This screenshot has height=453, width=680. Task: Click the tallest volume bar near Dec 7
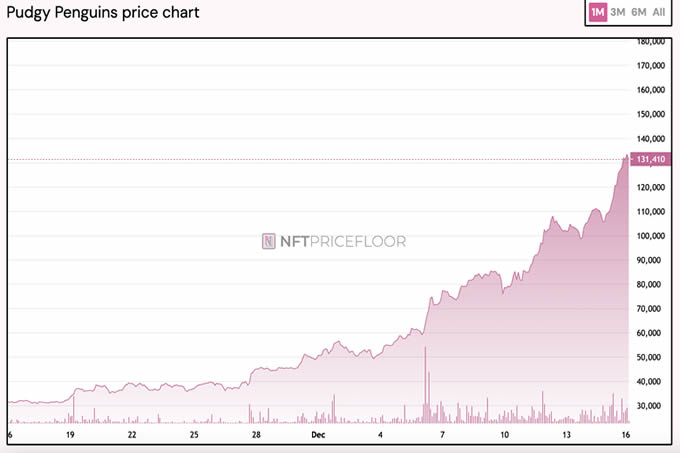click(425, 385)
